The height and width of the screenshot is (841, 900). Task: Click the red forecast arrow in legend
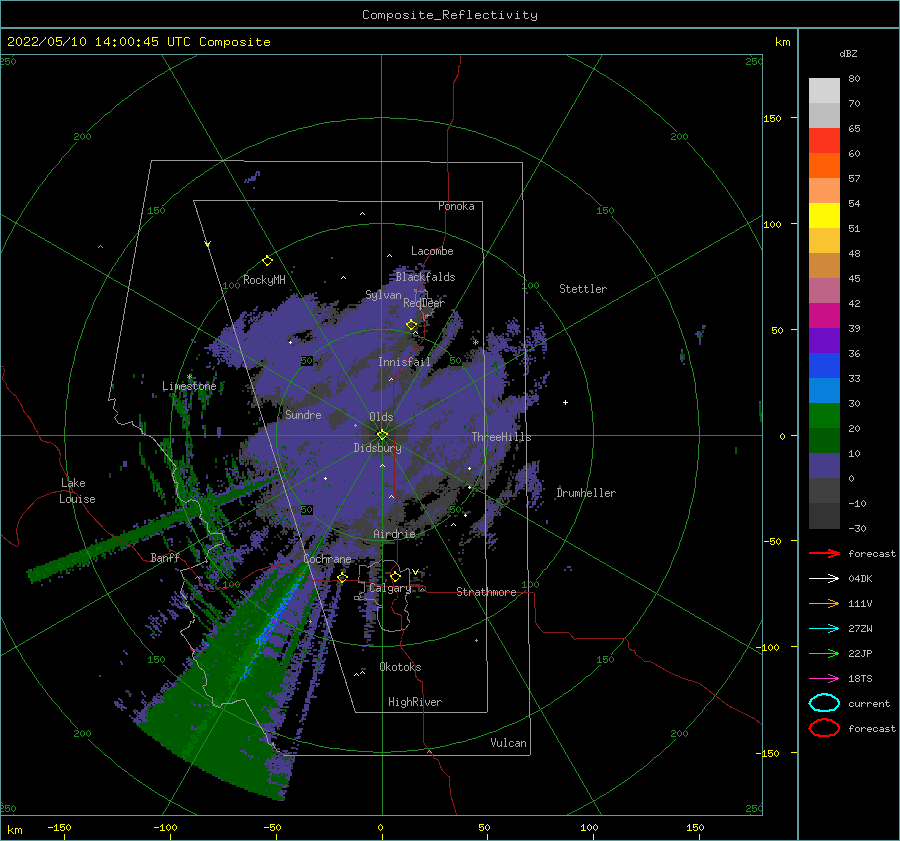tap(824, 553)
